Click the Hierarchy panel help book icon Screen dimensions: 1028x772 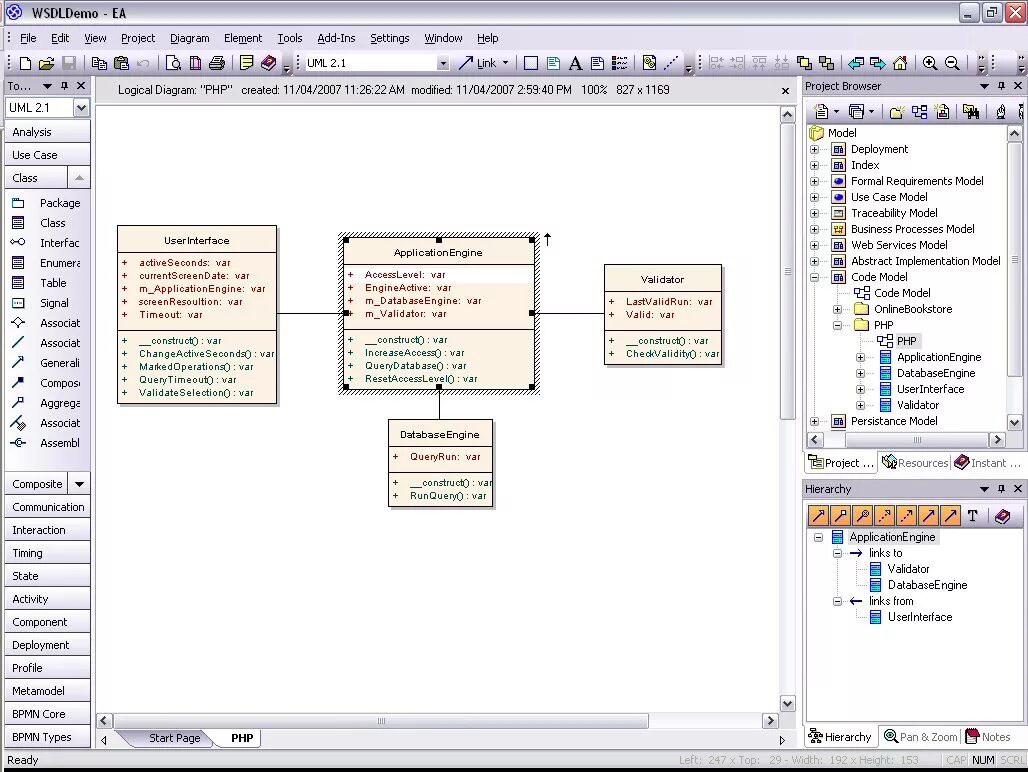(1002, 516)
